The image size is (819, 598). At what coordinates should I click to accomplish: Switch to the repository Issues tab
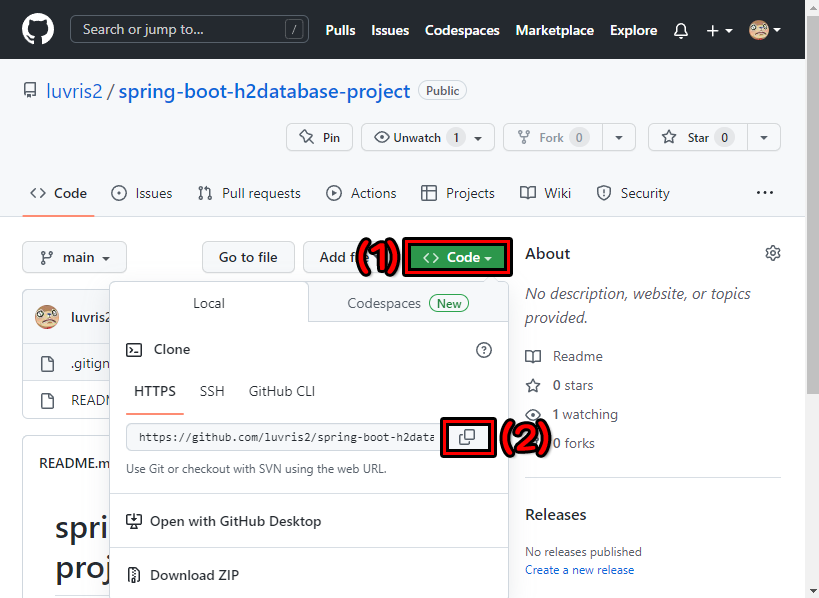click(x=142, y=193)
